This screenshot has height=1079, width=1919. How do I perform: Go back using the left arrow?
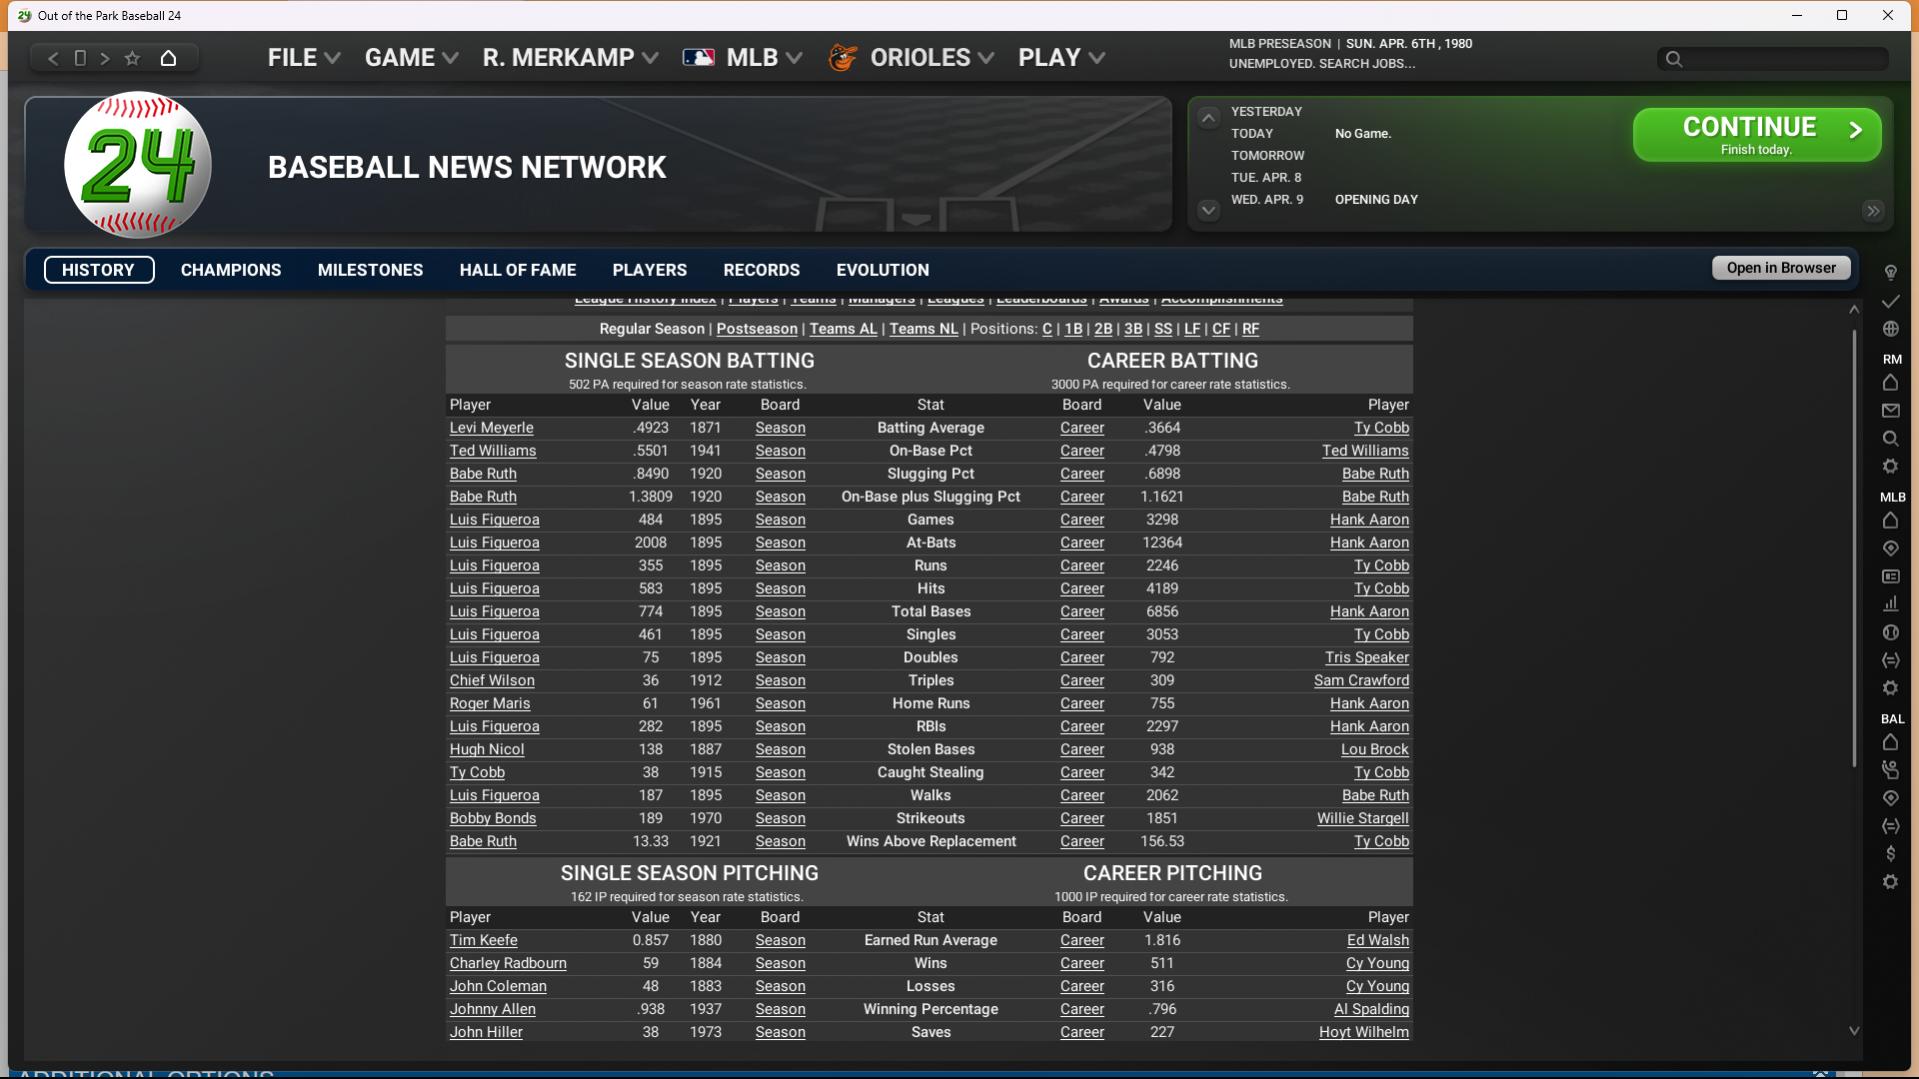click(x=53, y=58)
